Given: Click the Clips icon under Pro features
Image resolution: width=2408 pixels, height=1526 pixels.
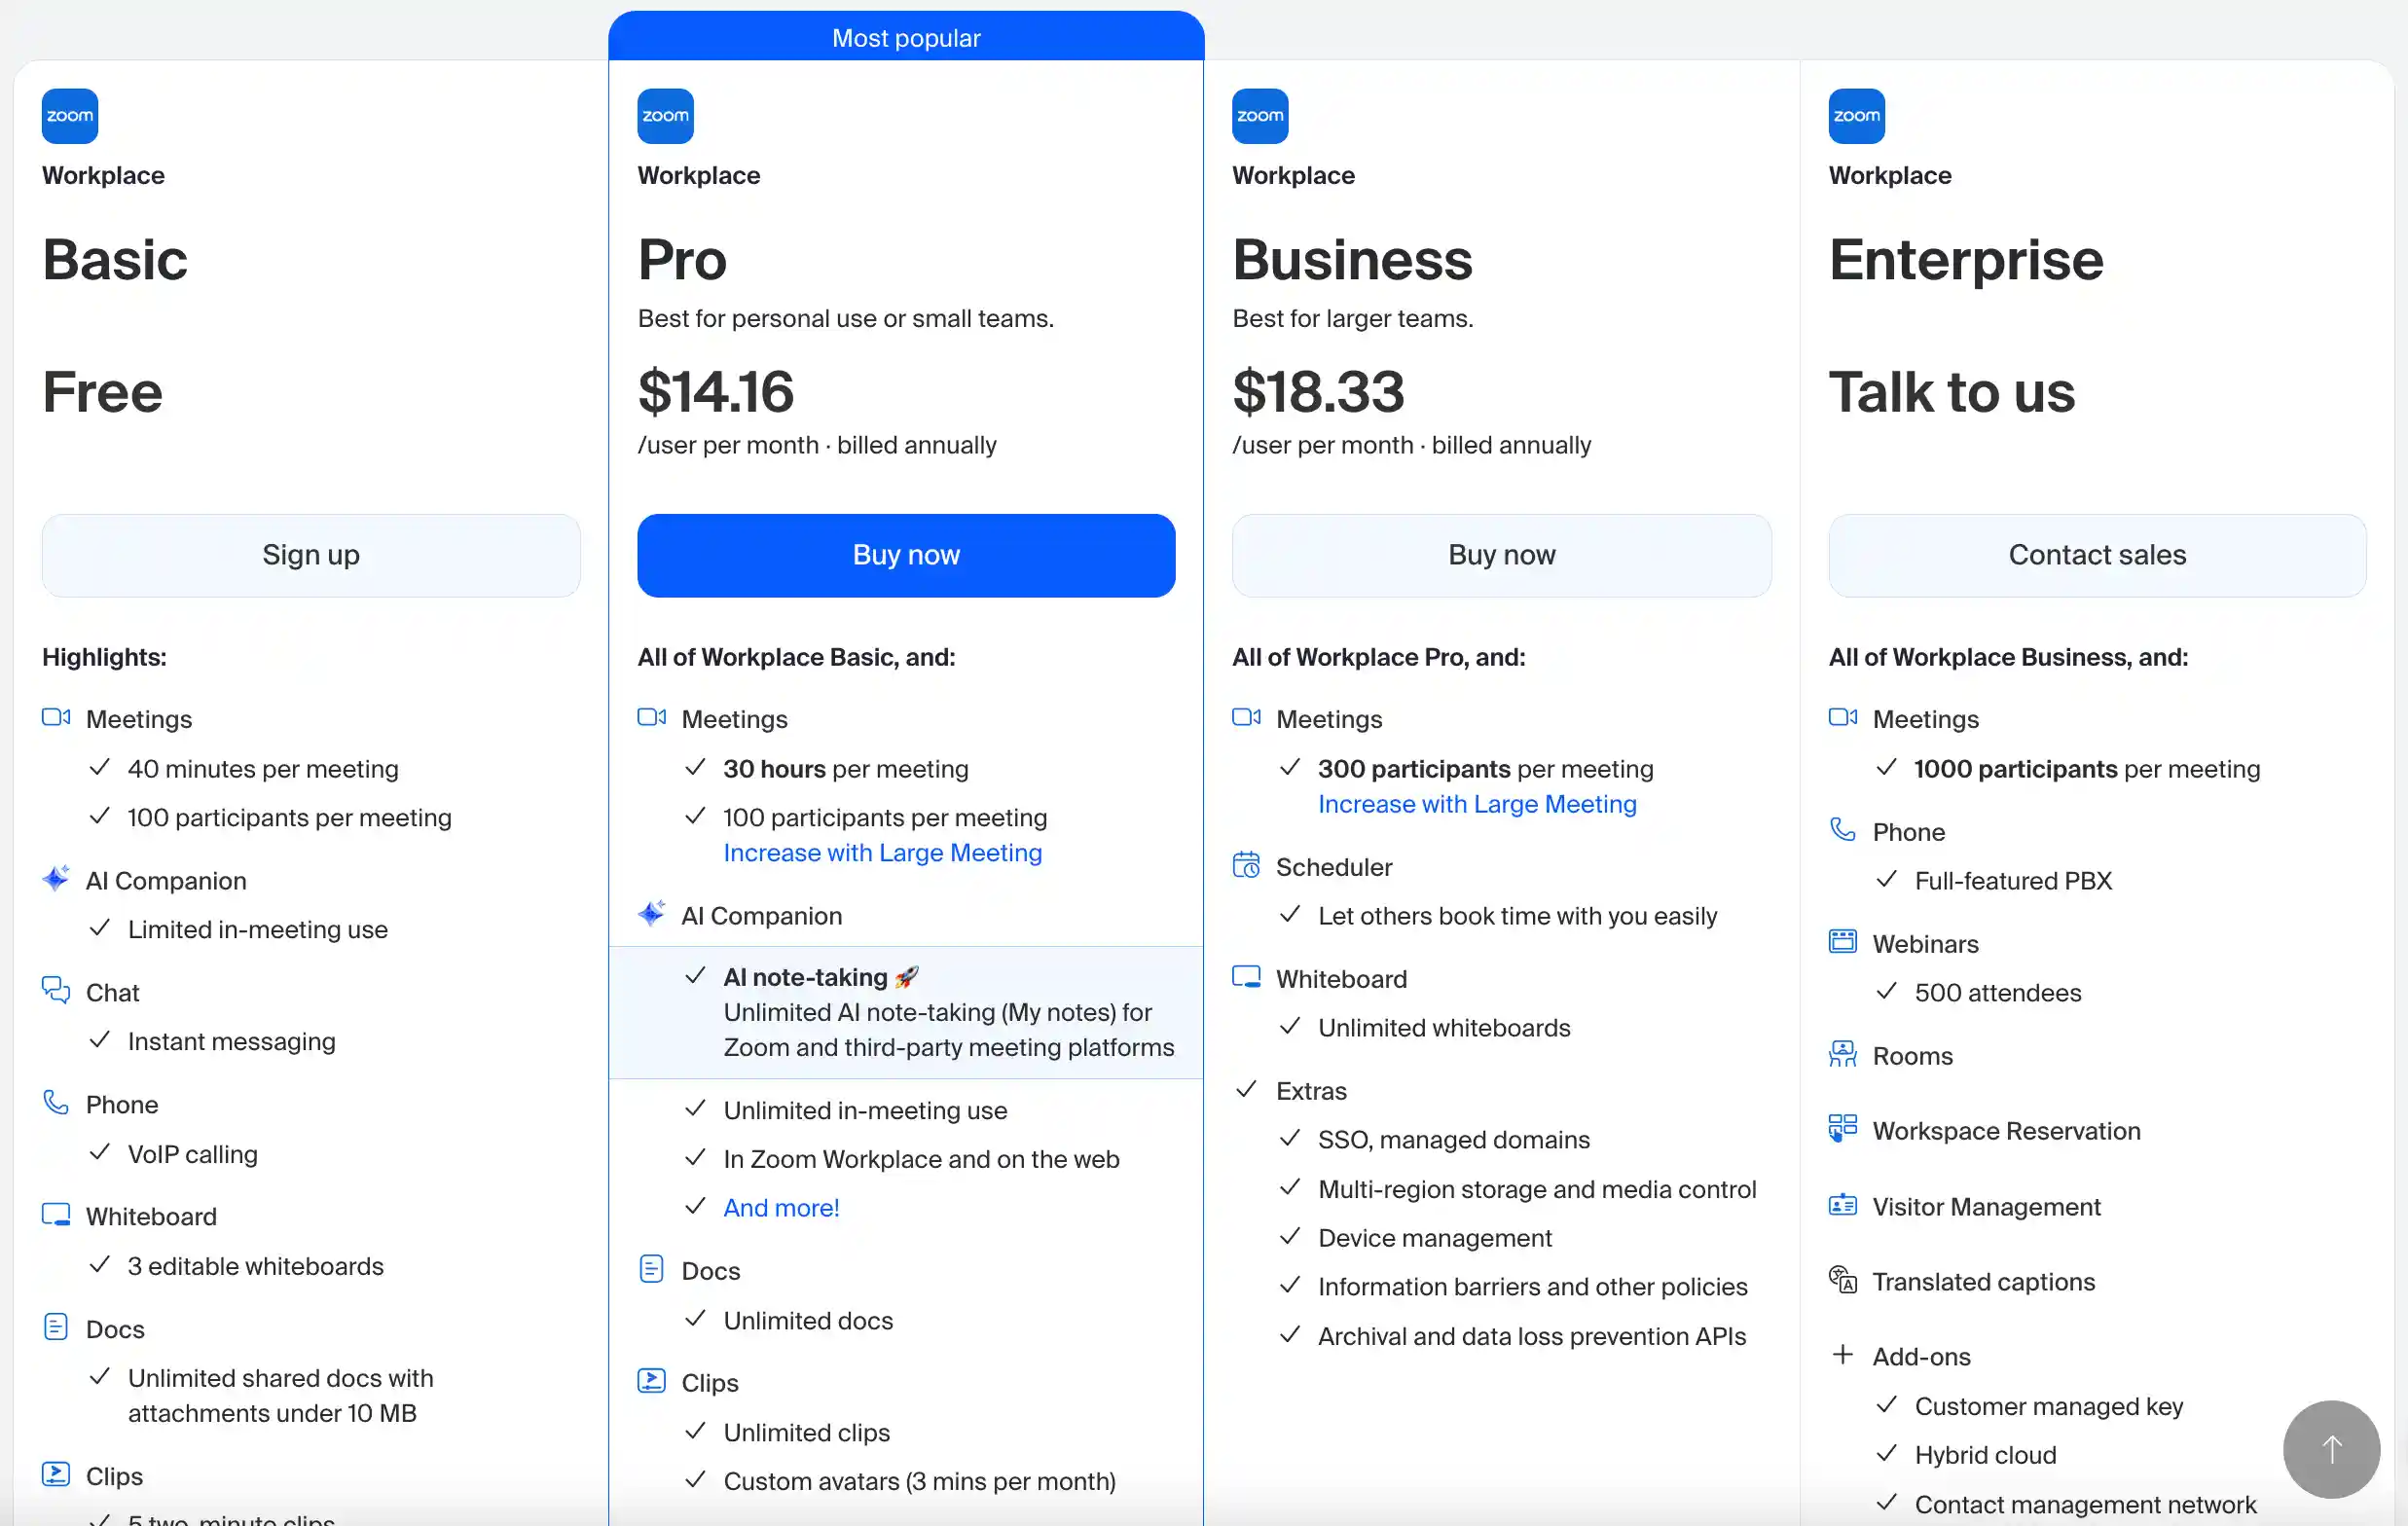Looking at the screenshot, I should pyautogui.click(x=651, y=1380).
